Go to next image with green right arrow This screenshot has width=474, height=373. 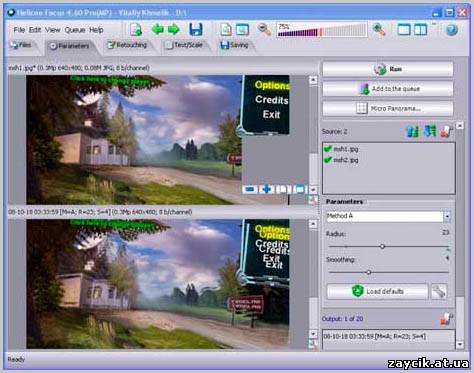click(174, 29)
